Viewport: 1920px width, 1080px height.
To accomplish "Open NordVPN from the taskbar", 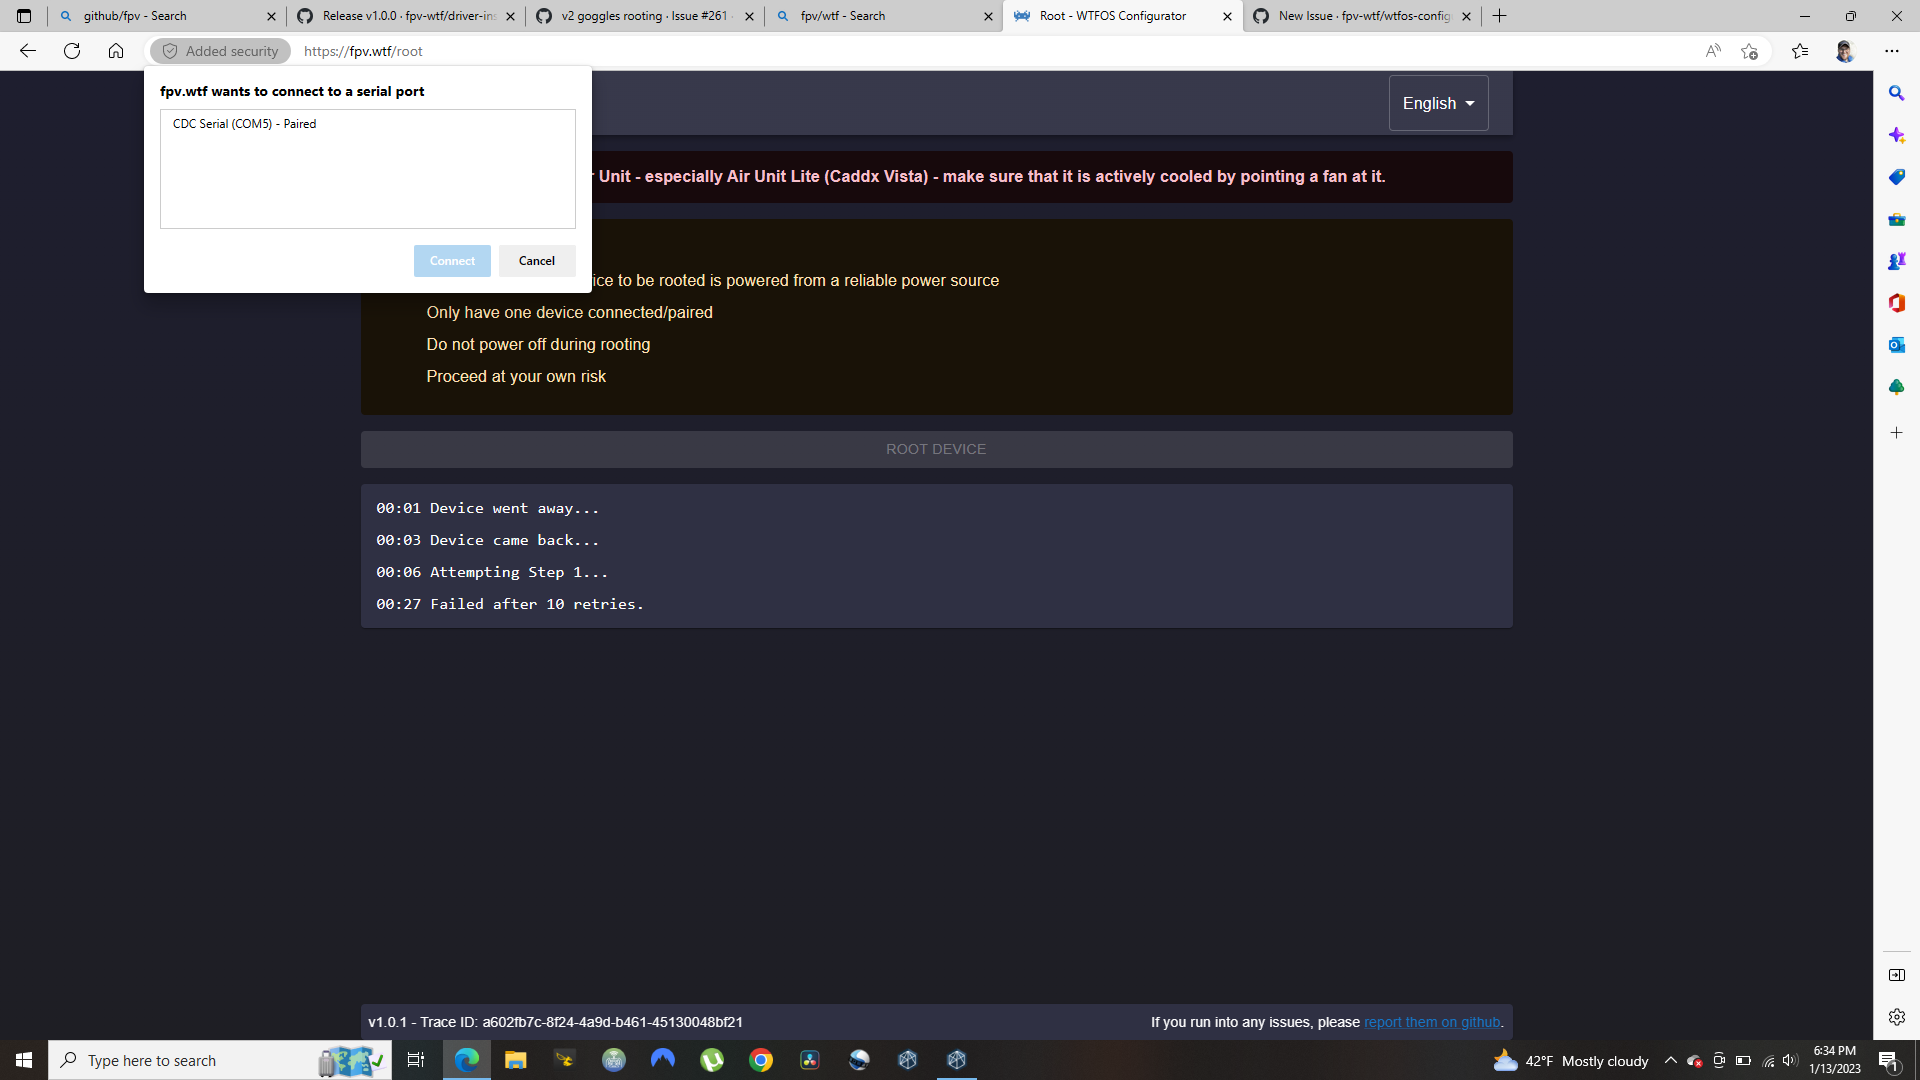I will click(x=662, y=1060).
